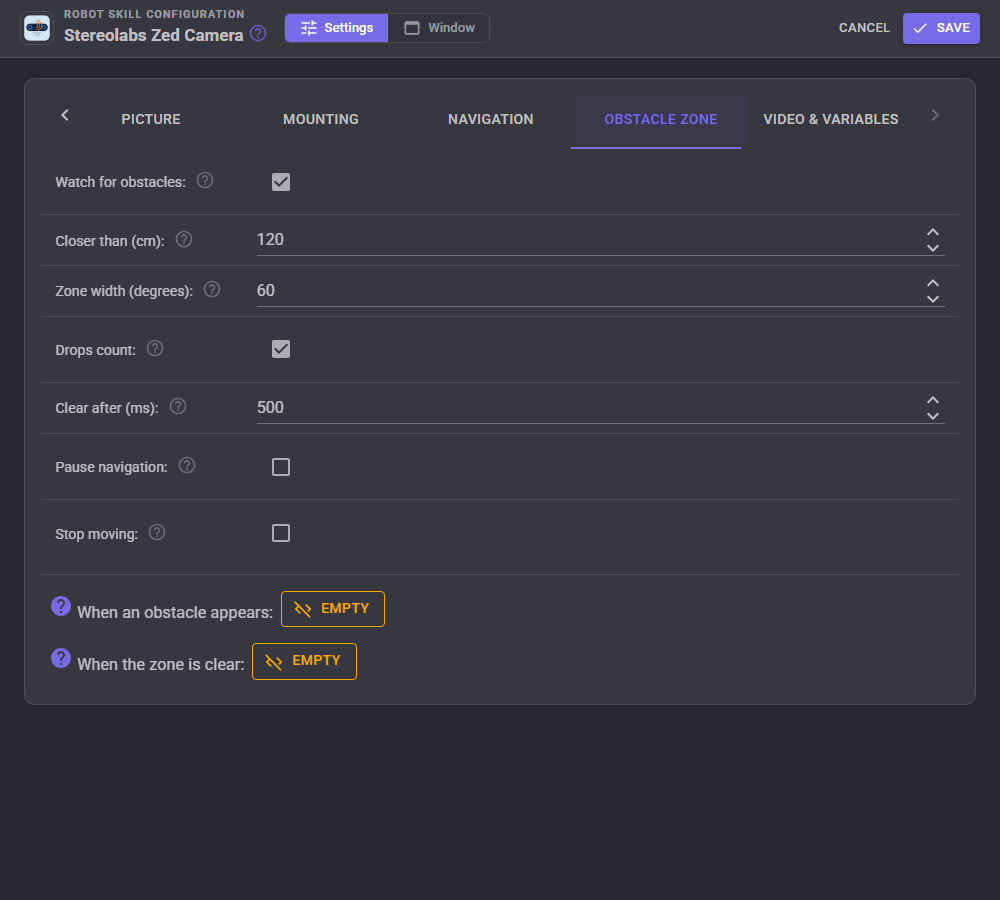Edit the obstacle appears EMPTY script
Screen dimensions: 1000x900
point(333,609)
